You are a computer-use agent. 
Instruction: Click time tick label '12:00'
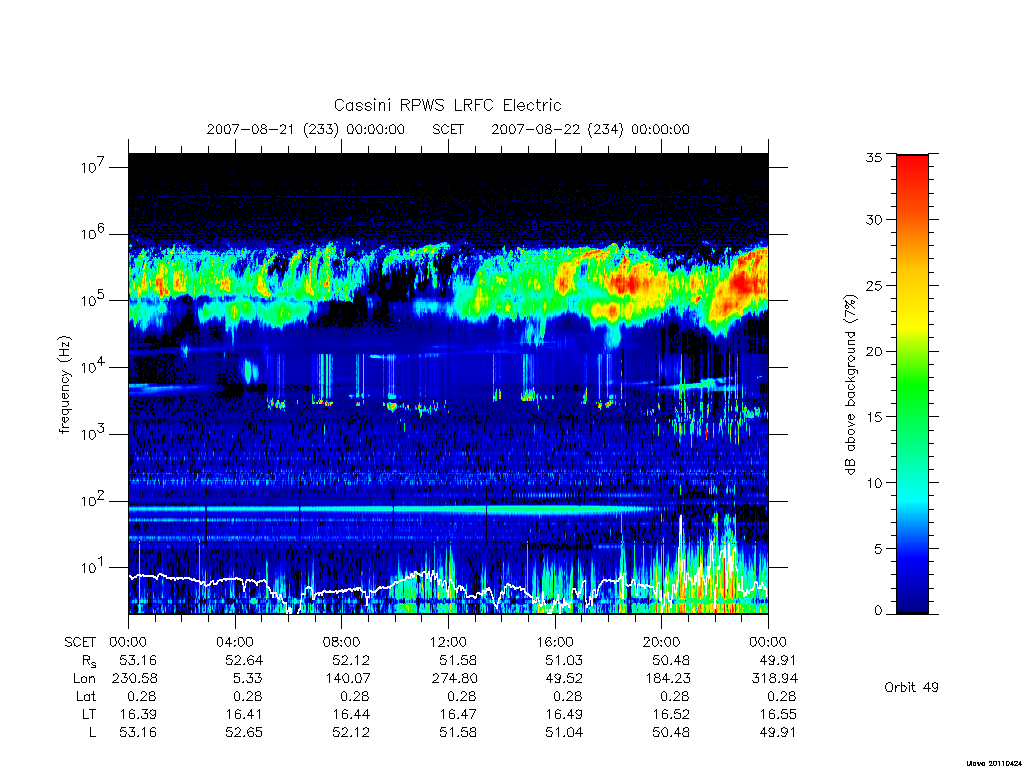448,642
